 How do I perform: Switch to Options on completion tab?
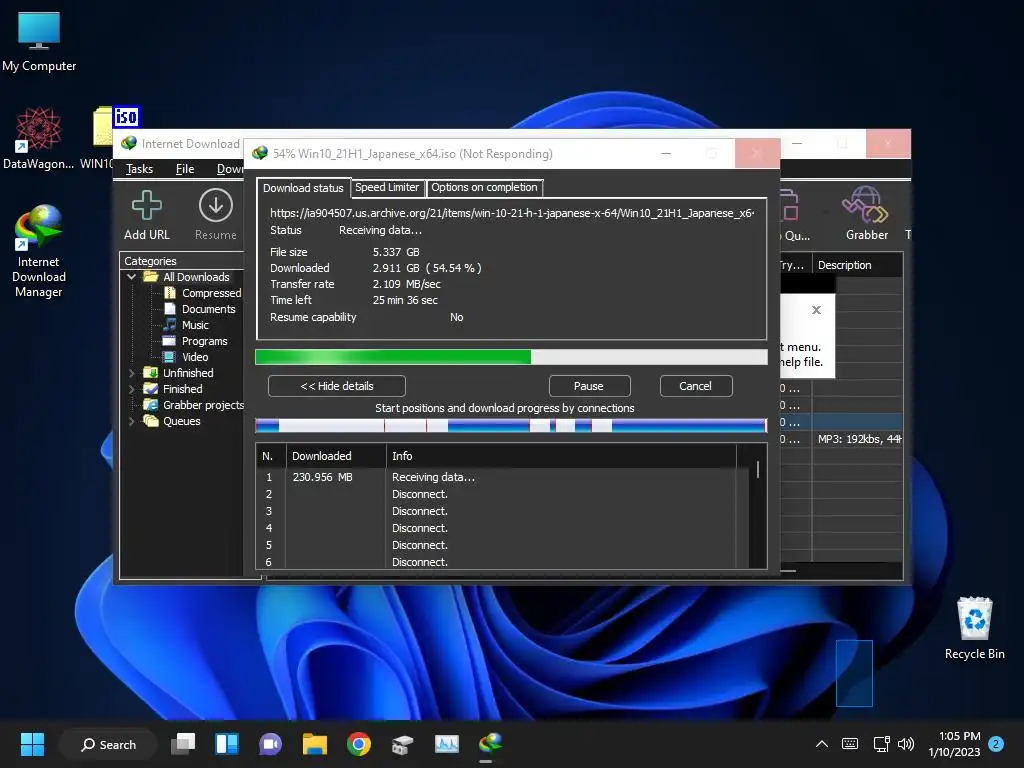[x=484, y=187]
